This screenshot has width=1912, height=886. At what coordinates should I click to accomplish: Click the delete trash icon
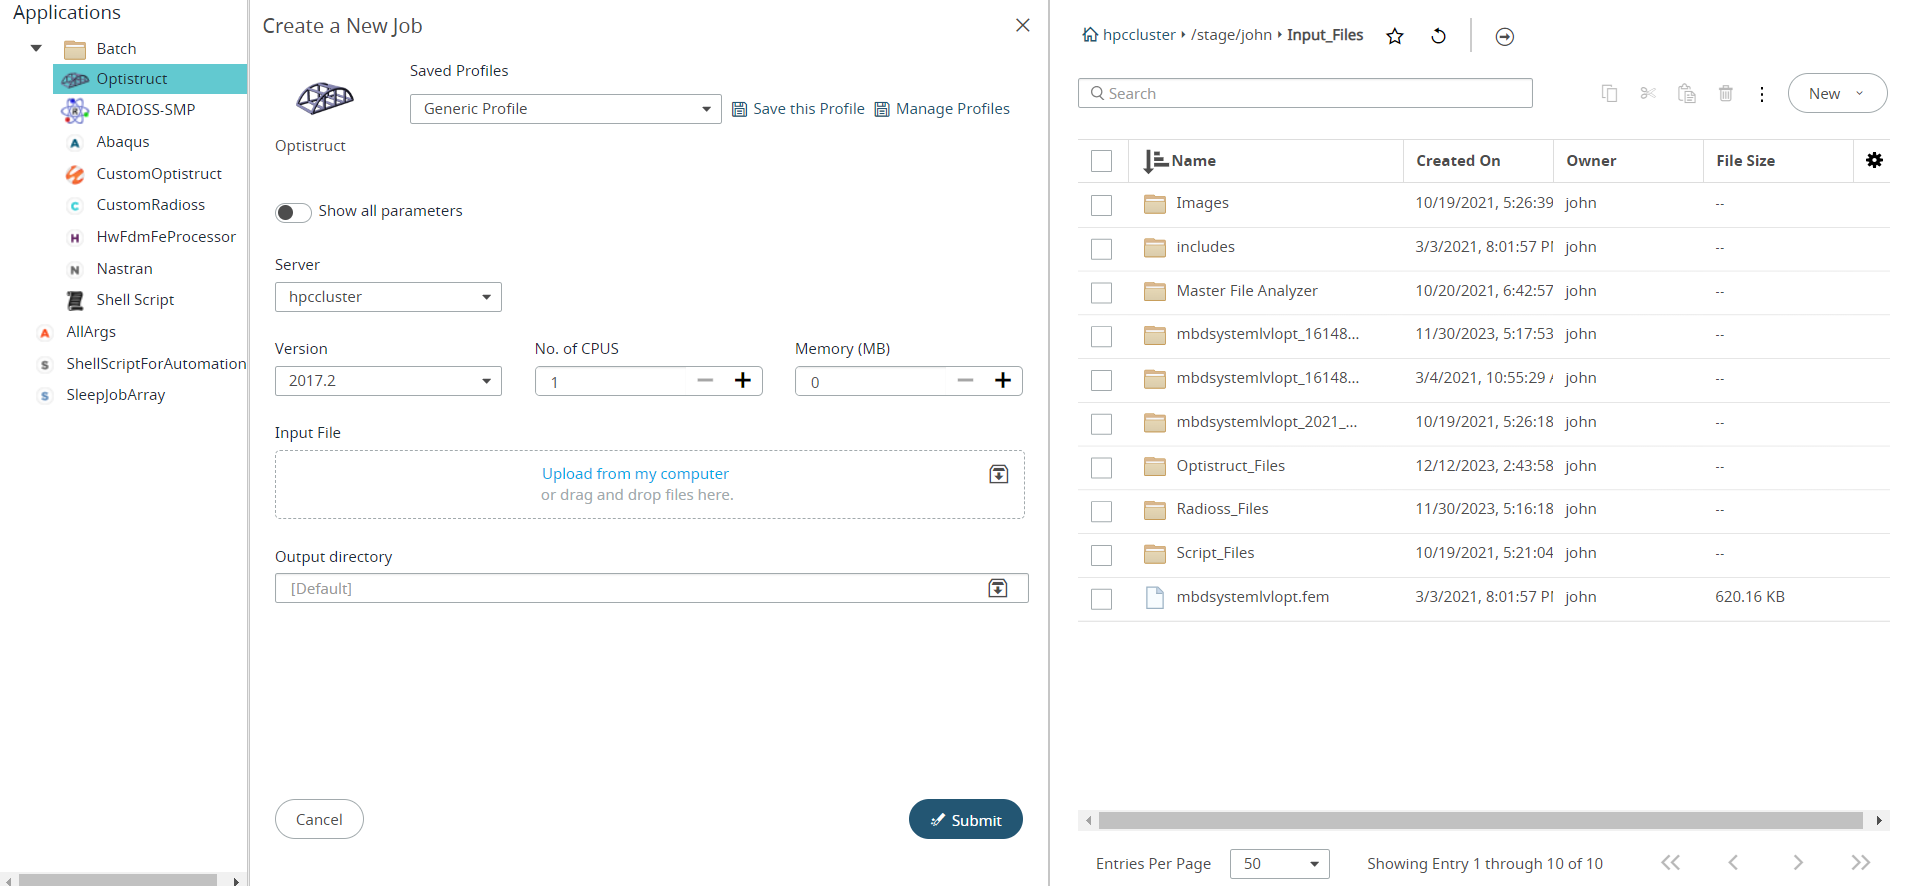pyautogui.click(x=1725, y=94)
